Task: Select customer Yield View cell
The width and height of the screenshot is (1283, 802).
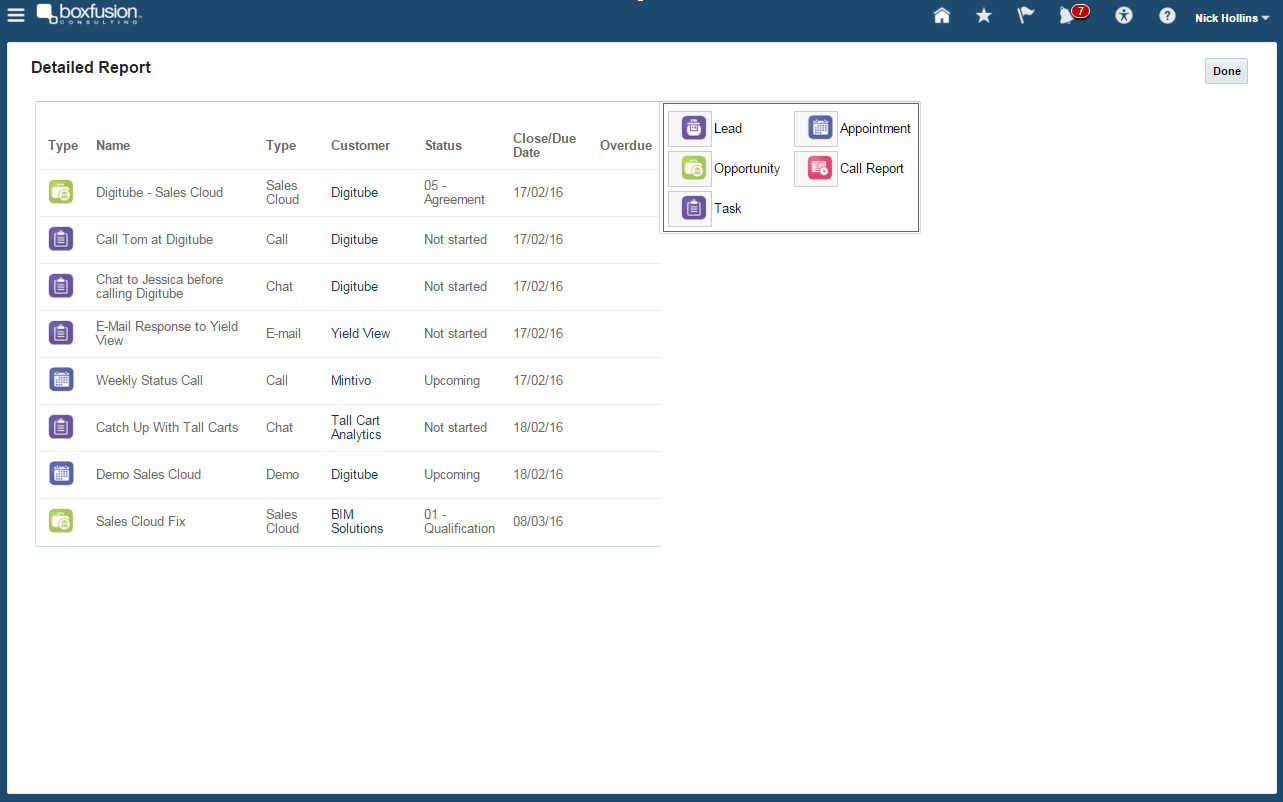Action: coord(360,333)
